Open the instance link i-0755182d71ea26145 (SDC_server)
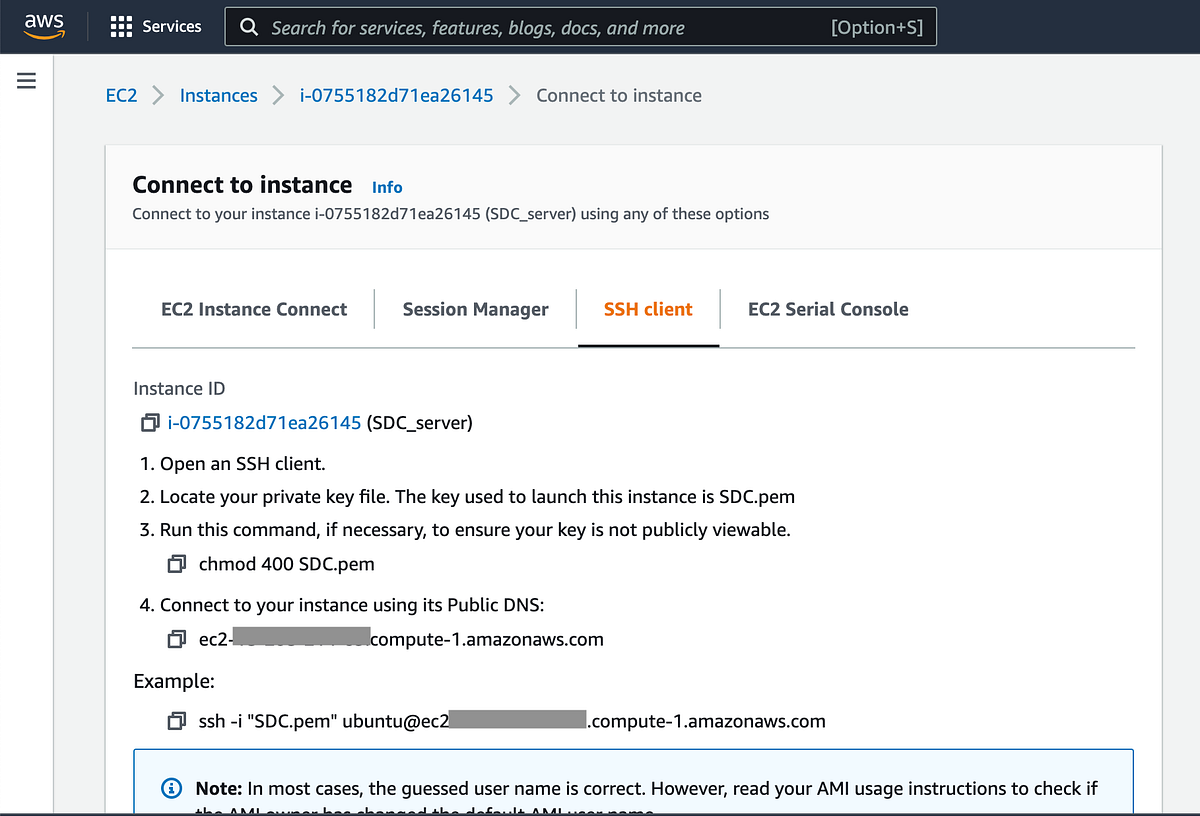This screenshot has height=816, width=1200. click(263, 422)
